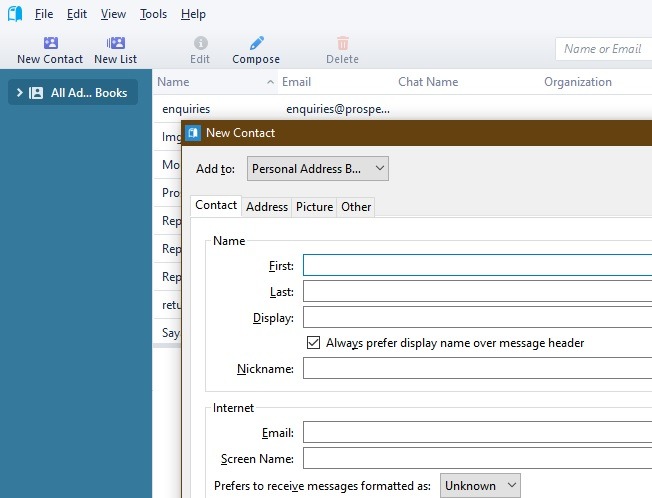
Task: Open the message format Unknown dropdown
Action: [480, 485]
